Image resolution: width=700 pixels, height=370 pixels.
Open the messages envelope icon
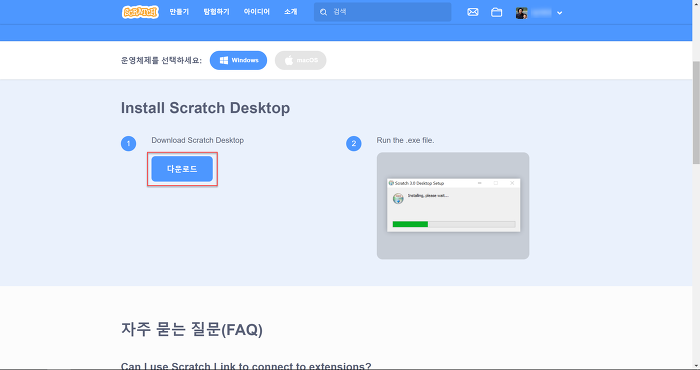tap(473, 12)
